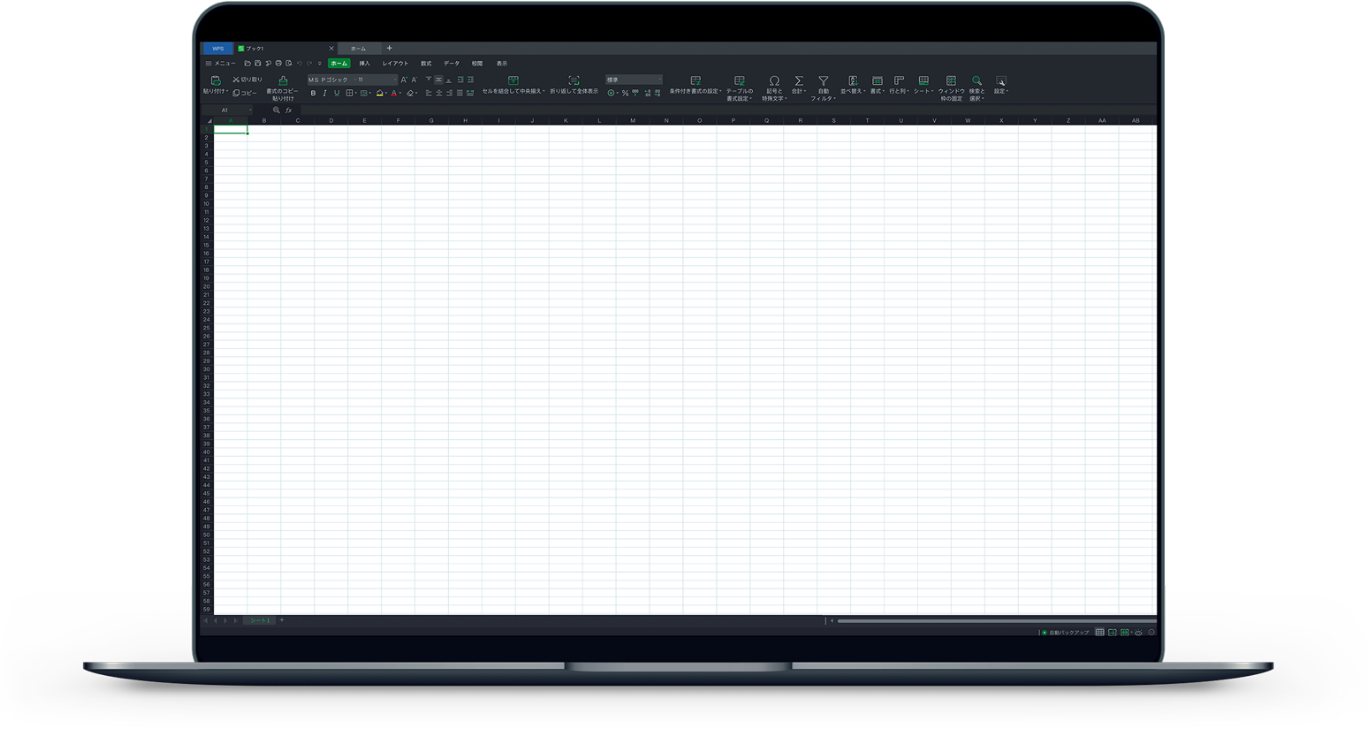Click the 切り取り (Cut) button
This screenshot has width=1369, height=729.
247,80
